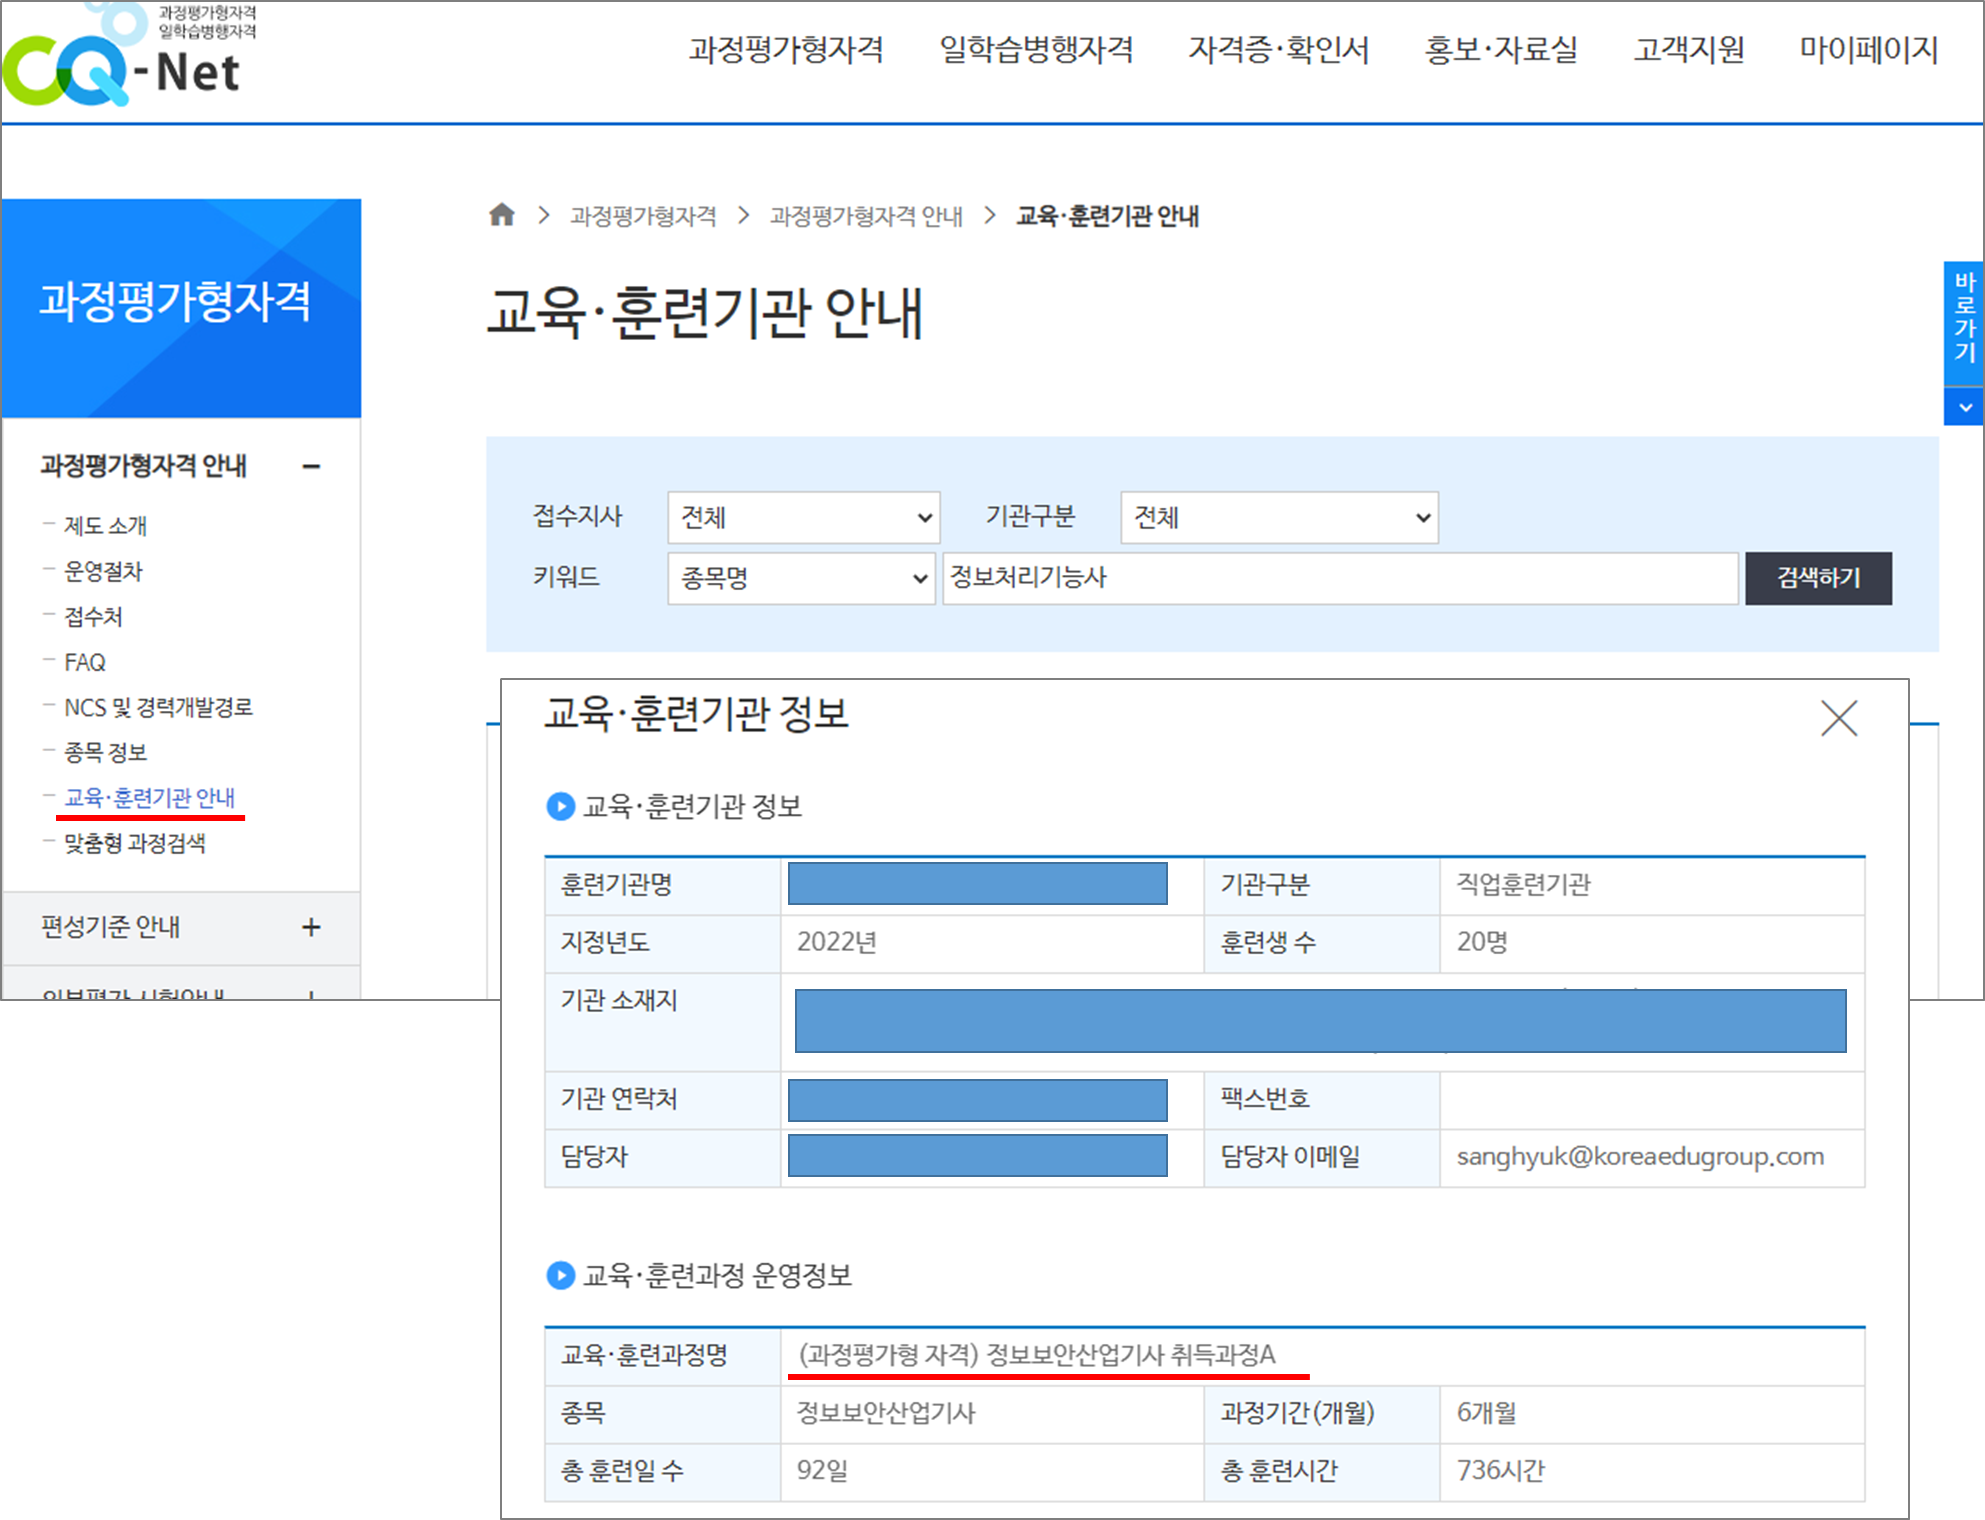This screenshot has width=1985, height=1520.
Task: Open the 바로가기 quick panel
Action: (x=1964, y=318)
